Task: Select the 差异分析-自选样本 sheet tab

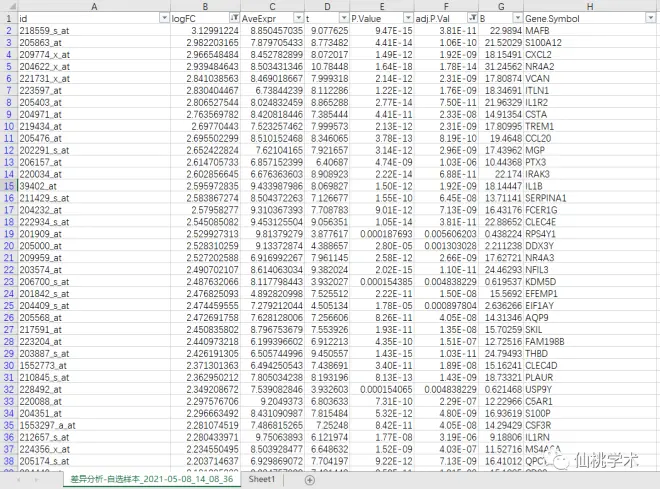Action: 152,479
